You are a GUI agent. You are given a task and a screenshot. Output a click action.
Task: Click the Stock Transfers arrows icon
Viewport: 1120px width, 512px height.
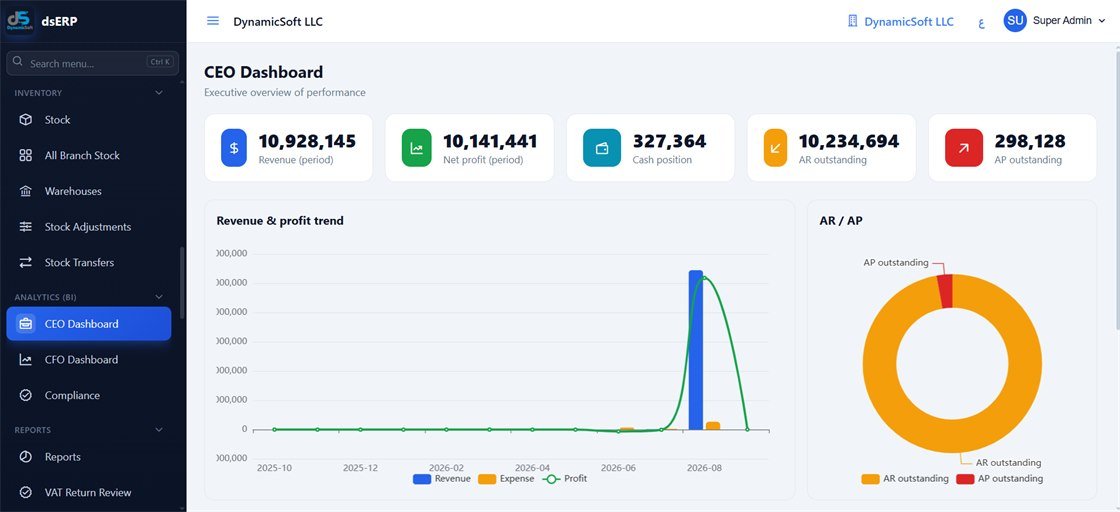[26, 263]
